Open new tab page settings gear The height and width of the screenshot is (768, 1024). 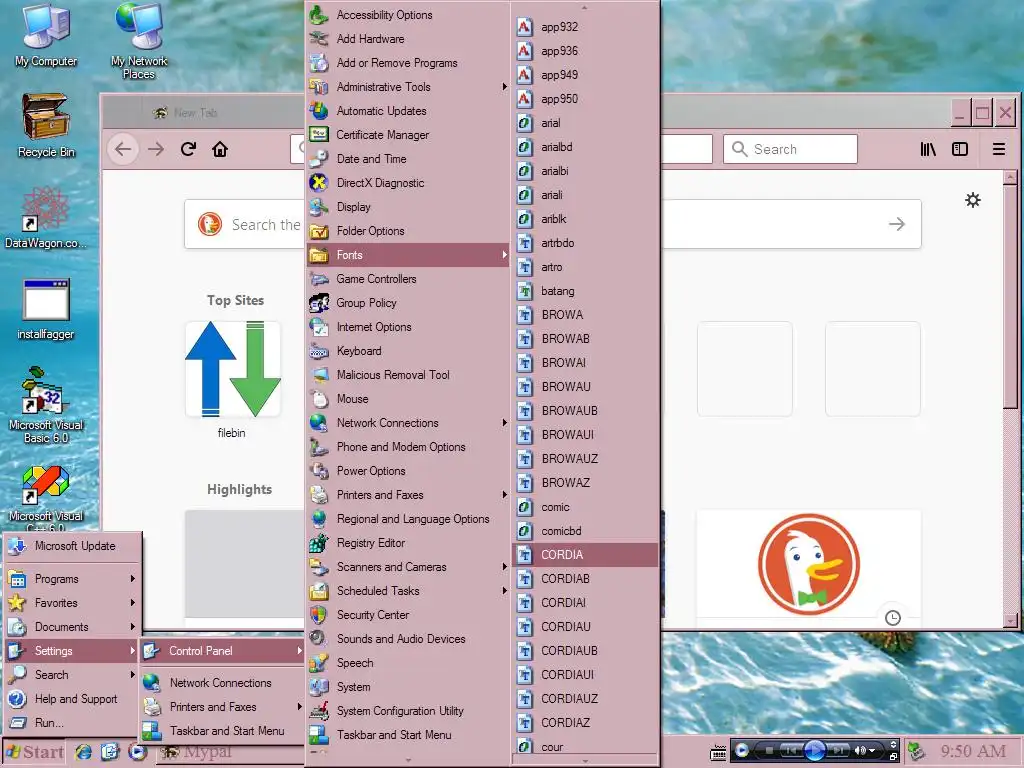(972, 200)
